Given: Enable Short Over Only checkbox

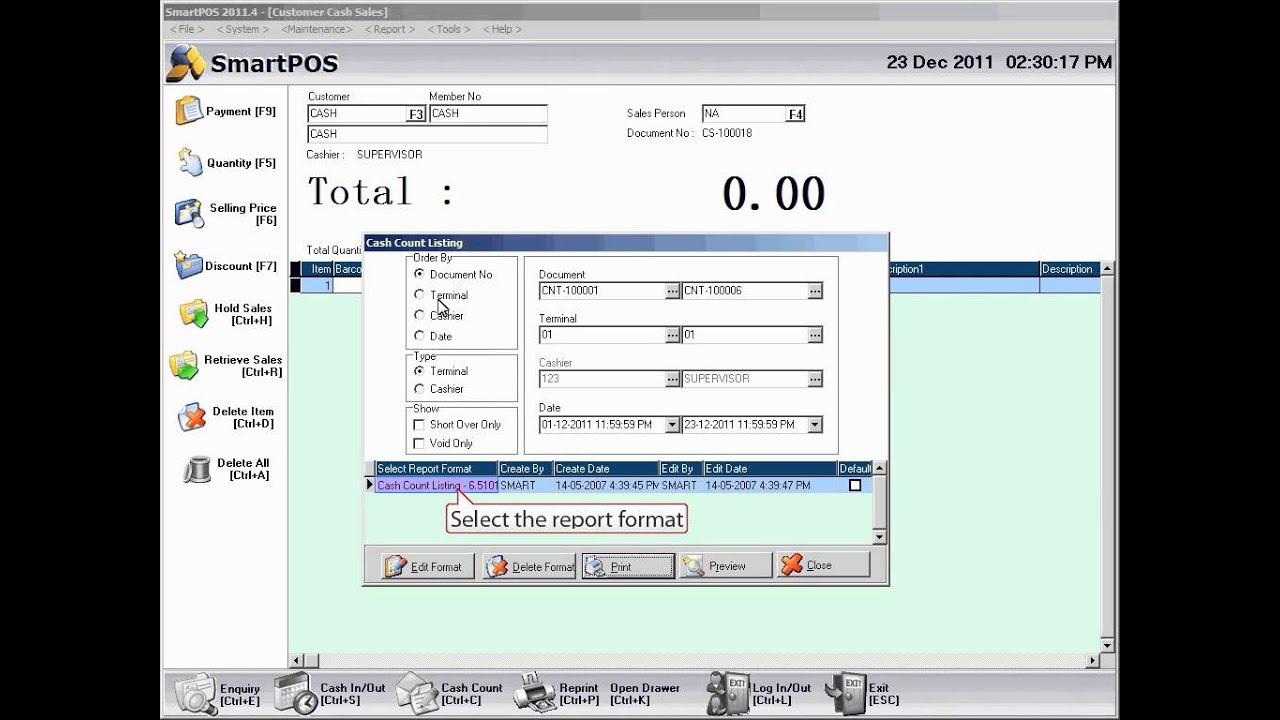Looking at the screenshot, I should click(x=419, y=425).
